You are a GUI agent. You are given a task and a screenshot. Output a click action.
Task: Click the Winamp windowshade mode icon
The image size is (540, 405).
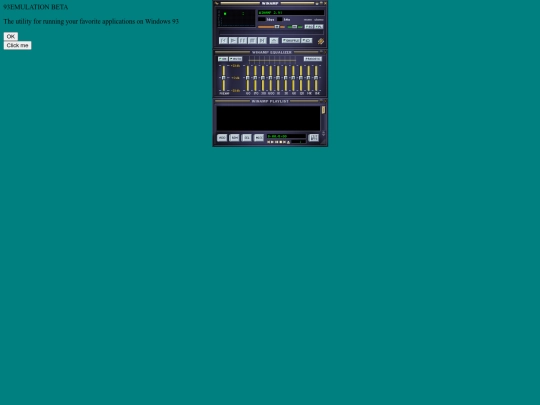point(321,3)
